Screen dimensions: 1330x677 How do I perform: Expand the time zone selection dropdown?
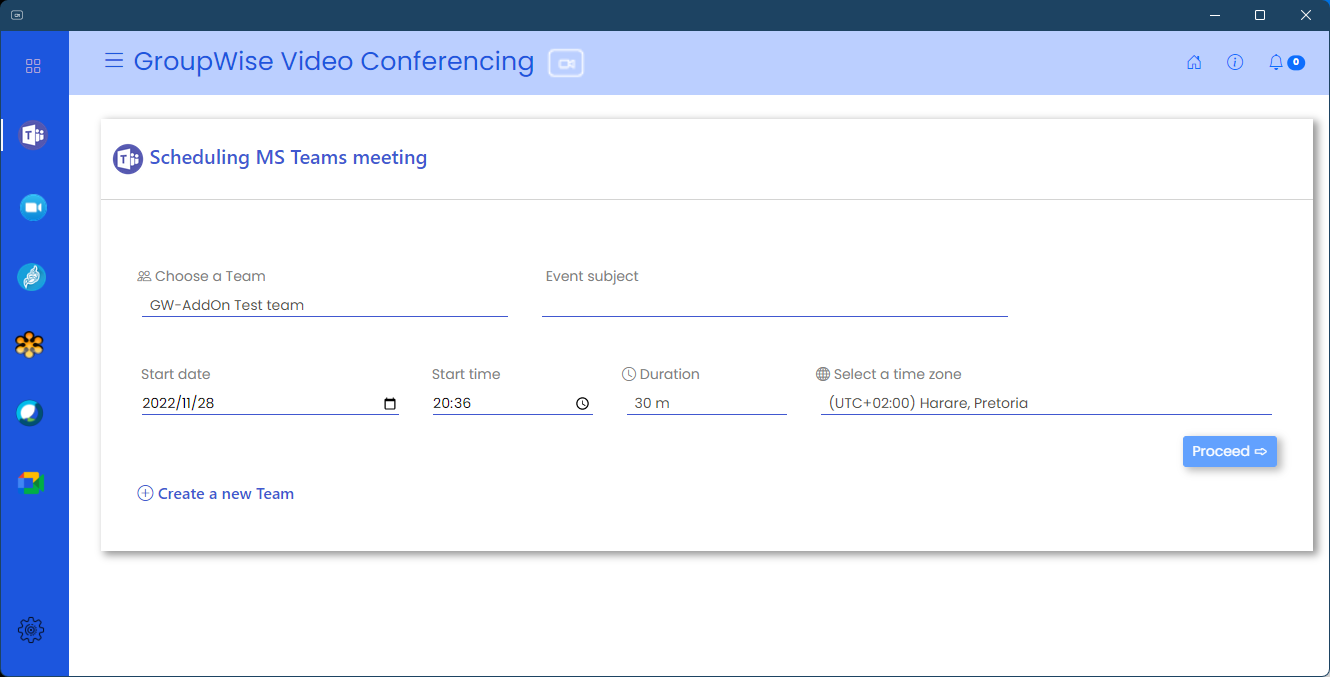pos(1045,403)
